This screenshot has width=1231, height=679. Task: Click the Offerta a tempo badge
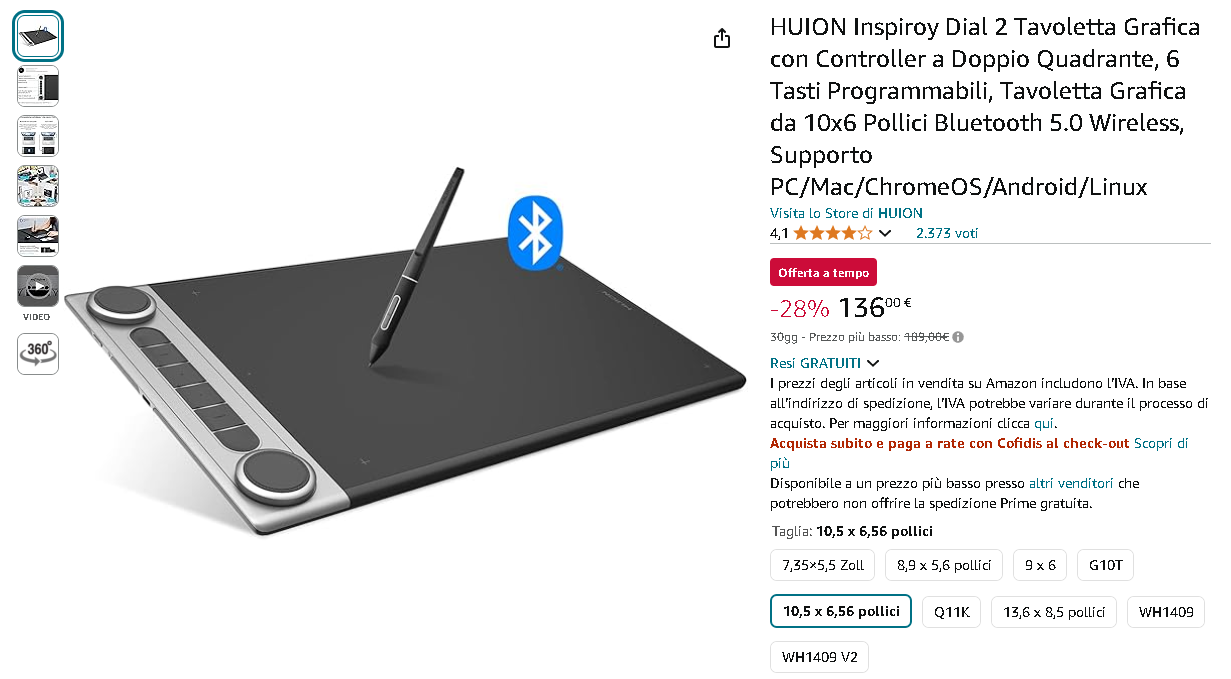point(823,272)
